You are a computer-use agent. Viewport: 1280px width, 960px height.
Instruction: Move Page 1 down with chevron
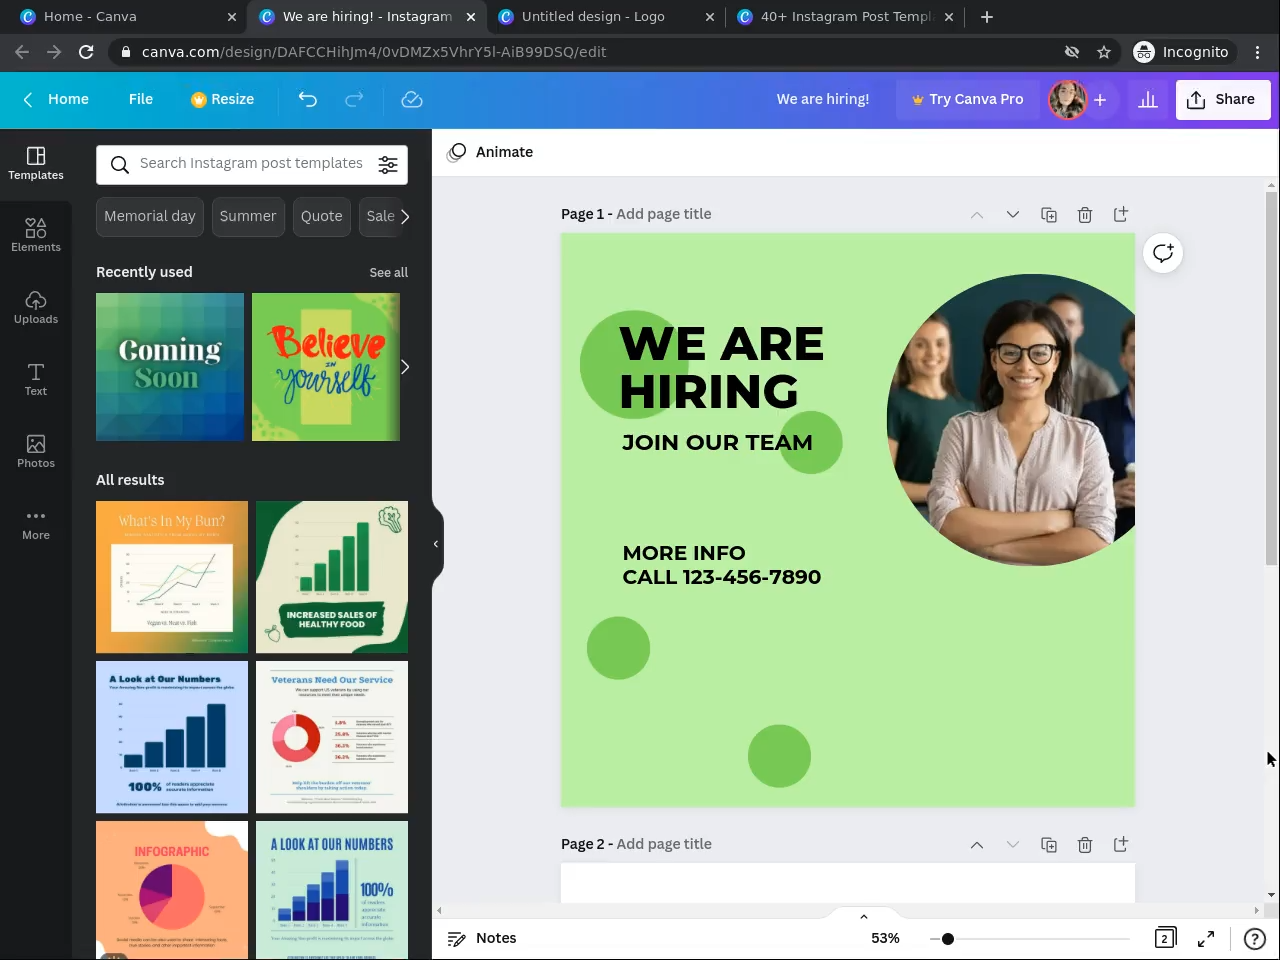[x=1013, y=215]
